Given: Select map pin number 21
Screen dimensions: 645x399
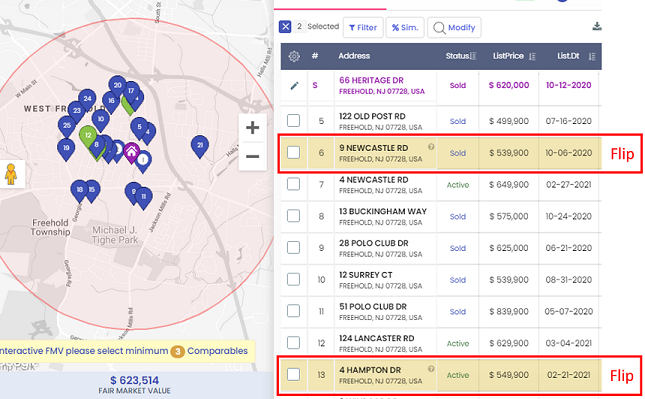Looking at the screenshot, I should [x=200, y=146].
